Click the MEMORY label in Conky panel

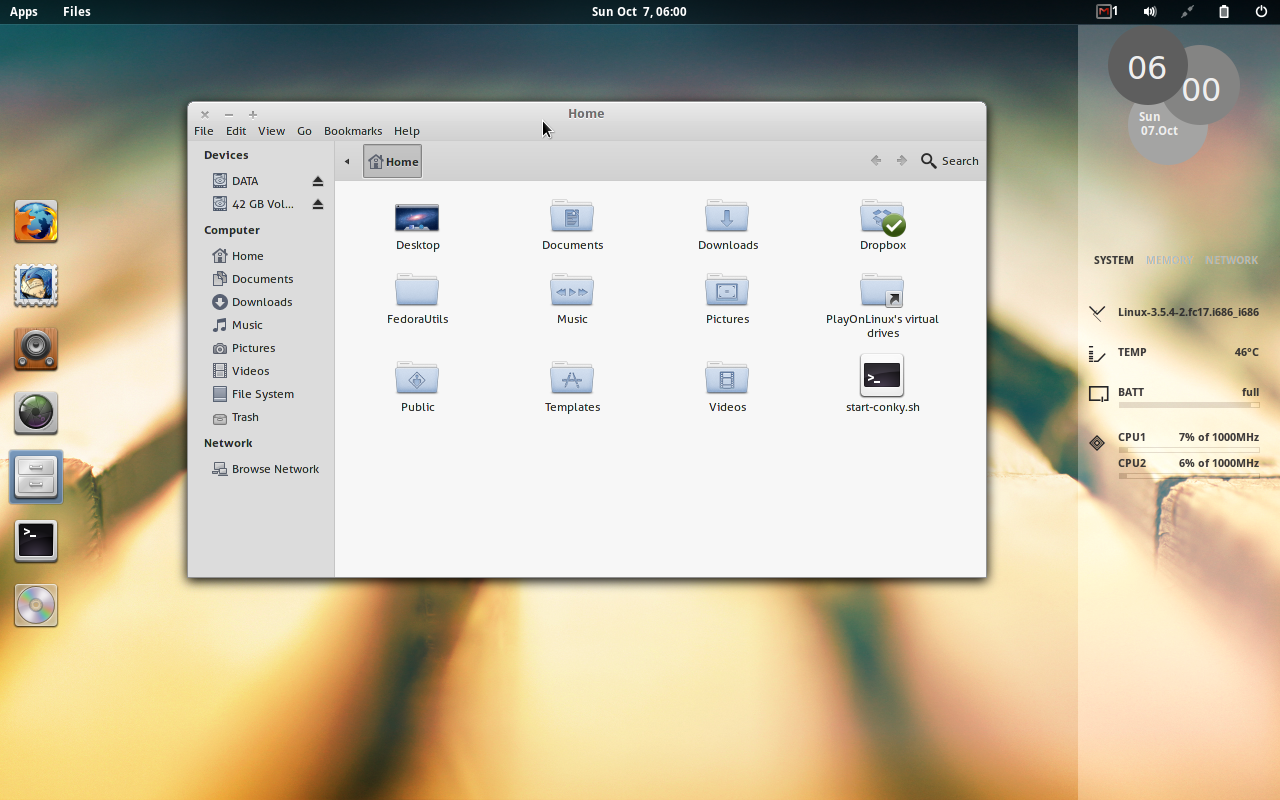[x=1170, y=260]
